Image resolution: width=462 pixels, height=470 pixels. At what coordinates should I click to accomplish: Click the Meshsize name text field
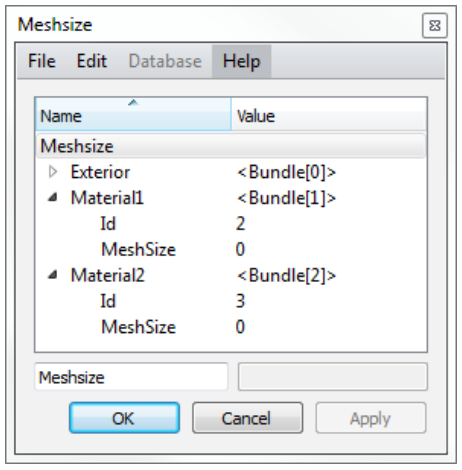click(x=131, y=377)
